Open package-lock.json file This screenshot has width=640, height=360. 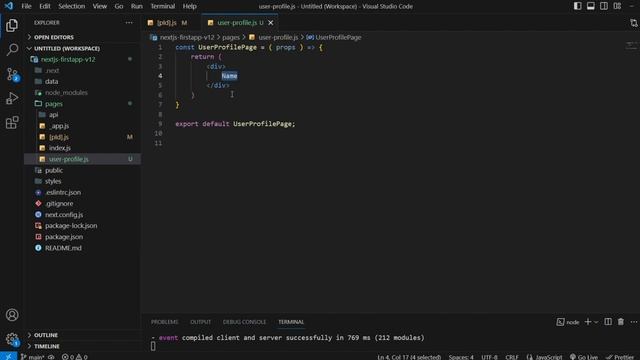coord(83,225)
